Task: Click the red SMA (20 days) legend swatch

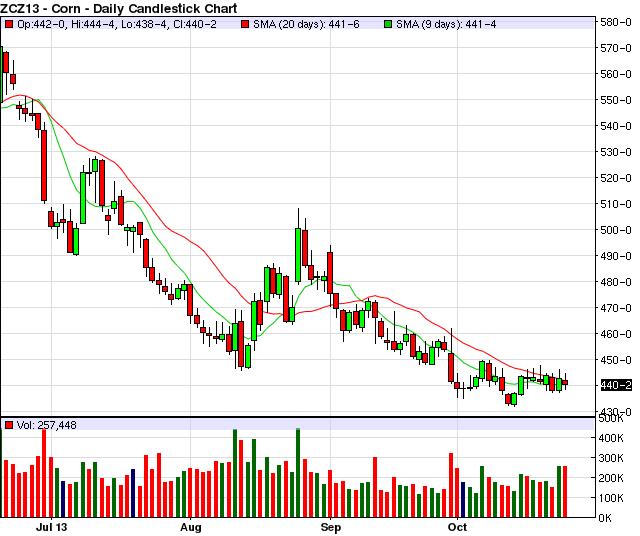Action: tap(245, 24)
